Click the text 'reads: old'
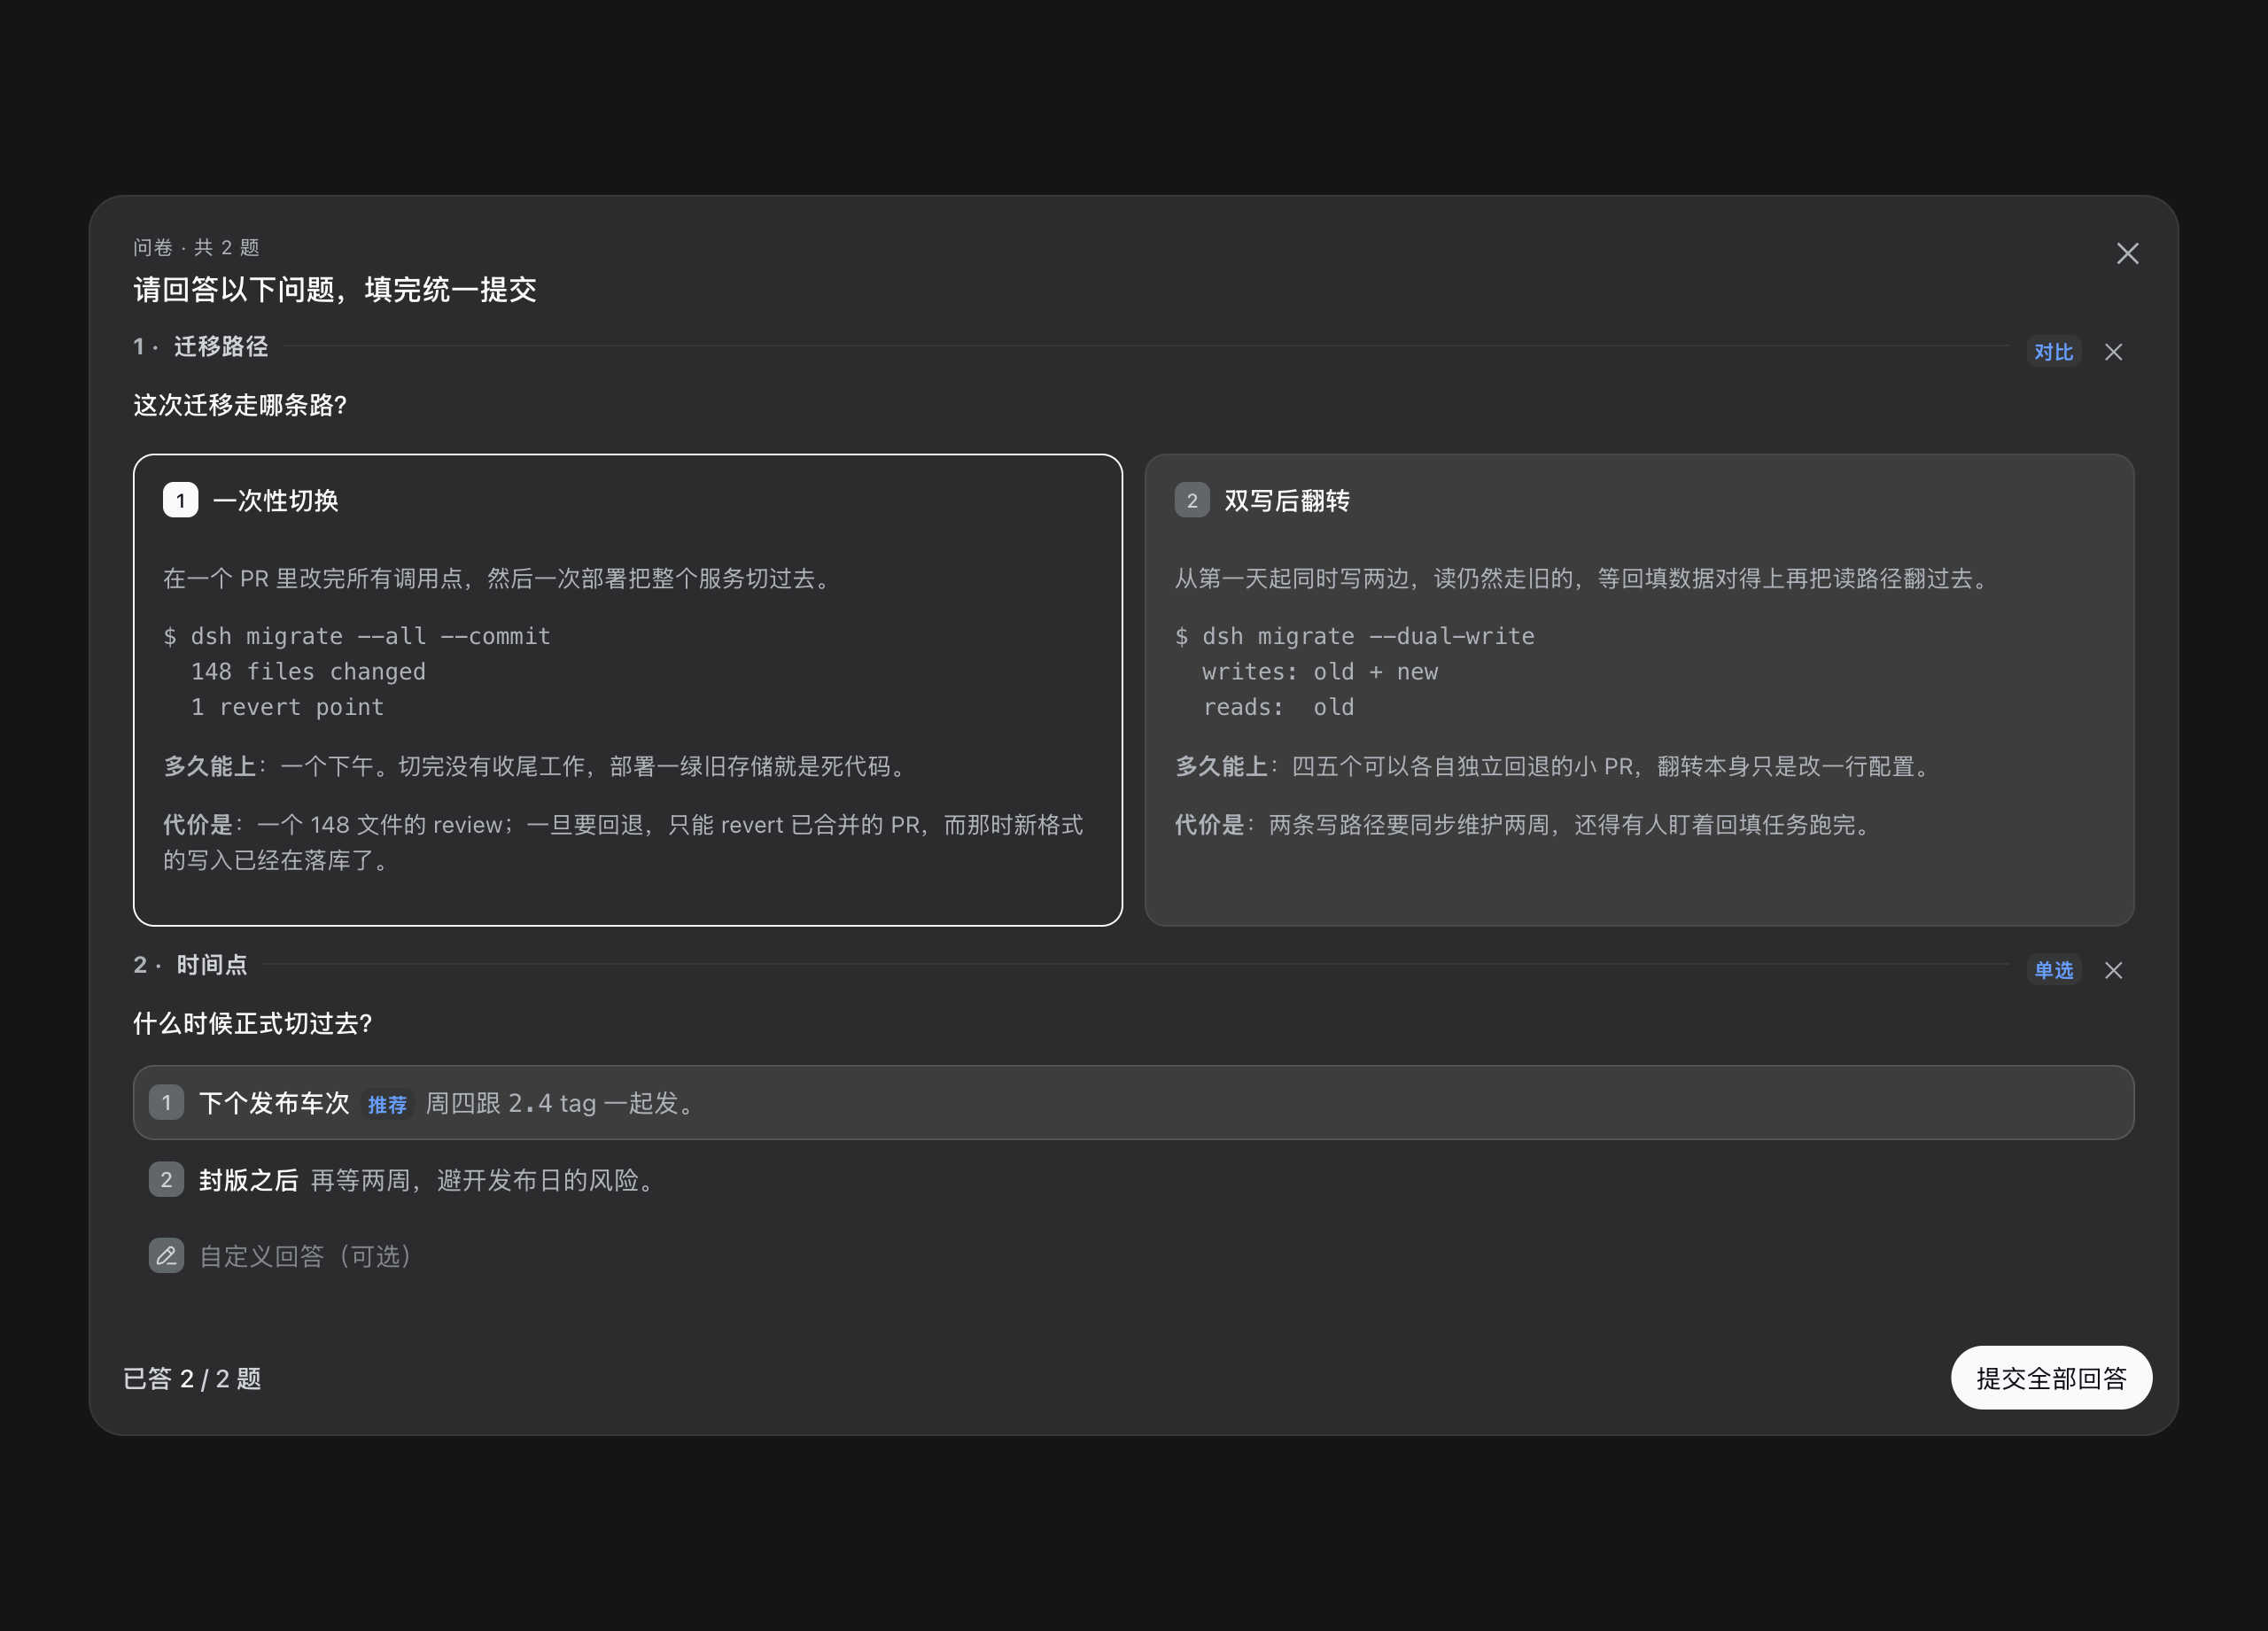The image size is (2268, 1631). click(x=1278, y=707)
